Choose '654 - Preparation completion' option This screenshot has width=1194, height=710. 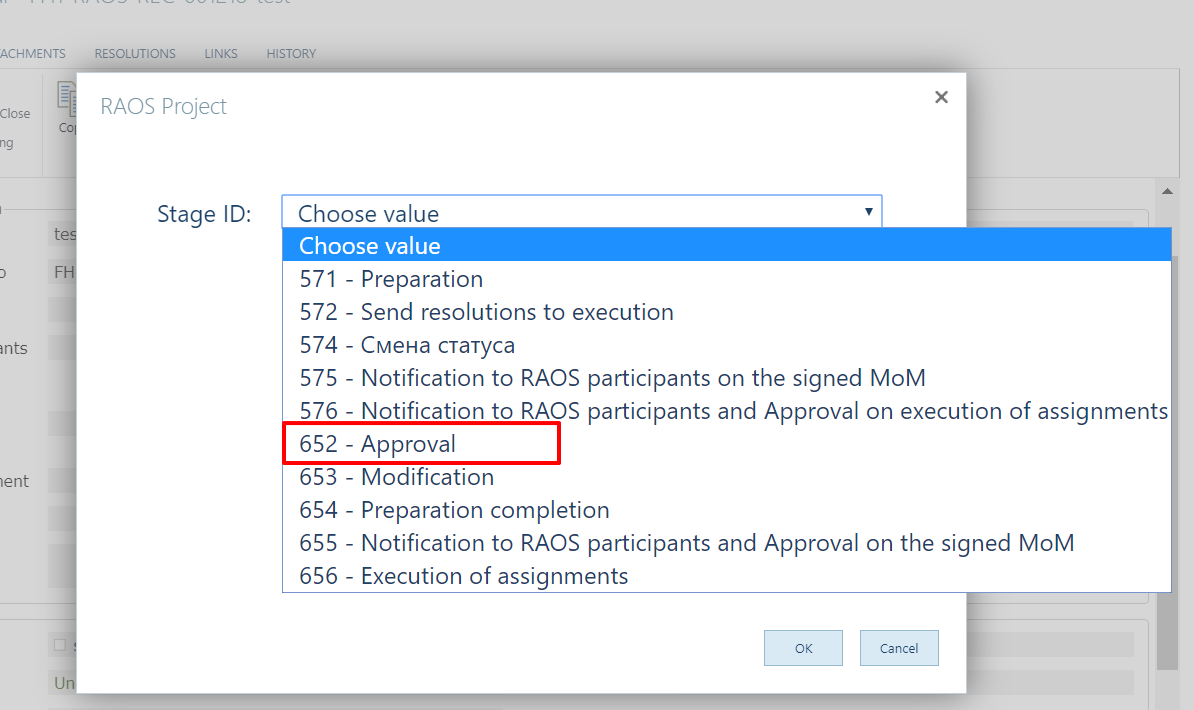click(x=726, y=510)
